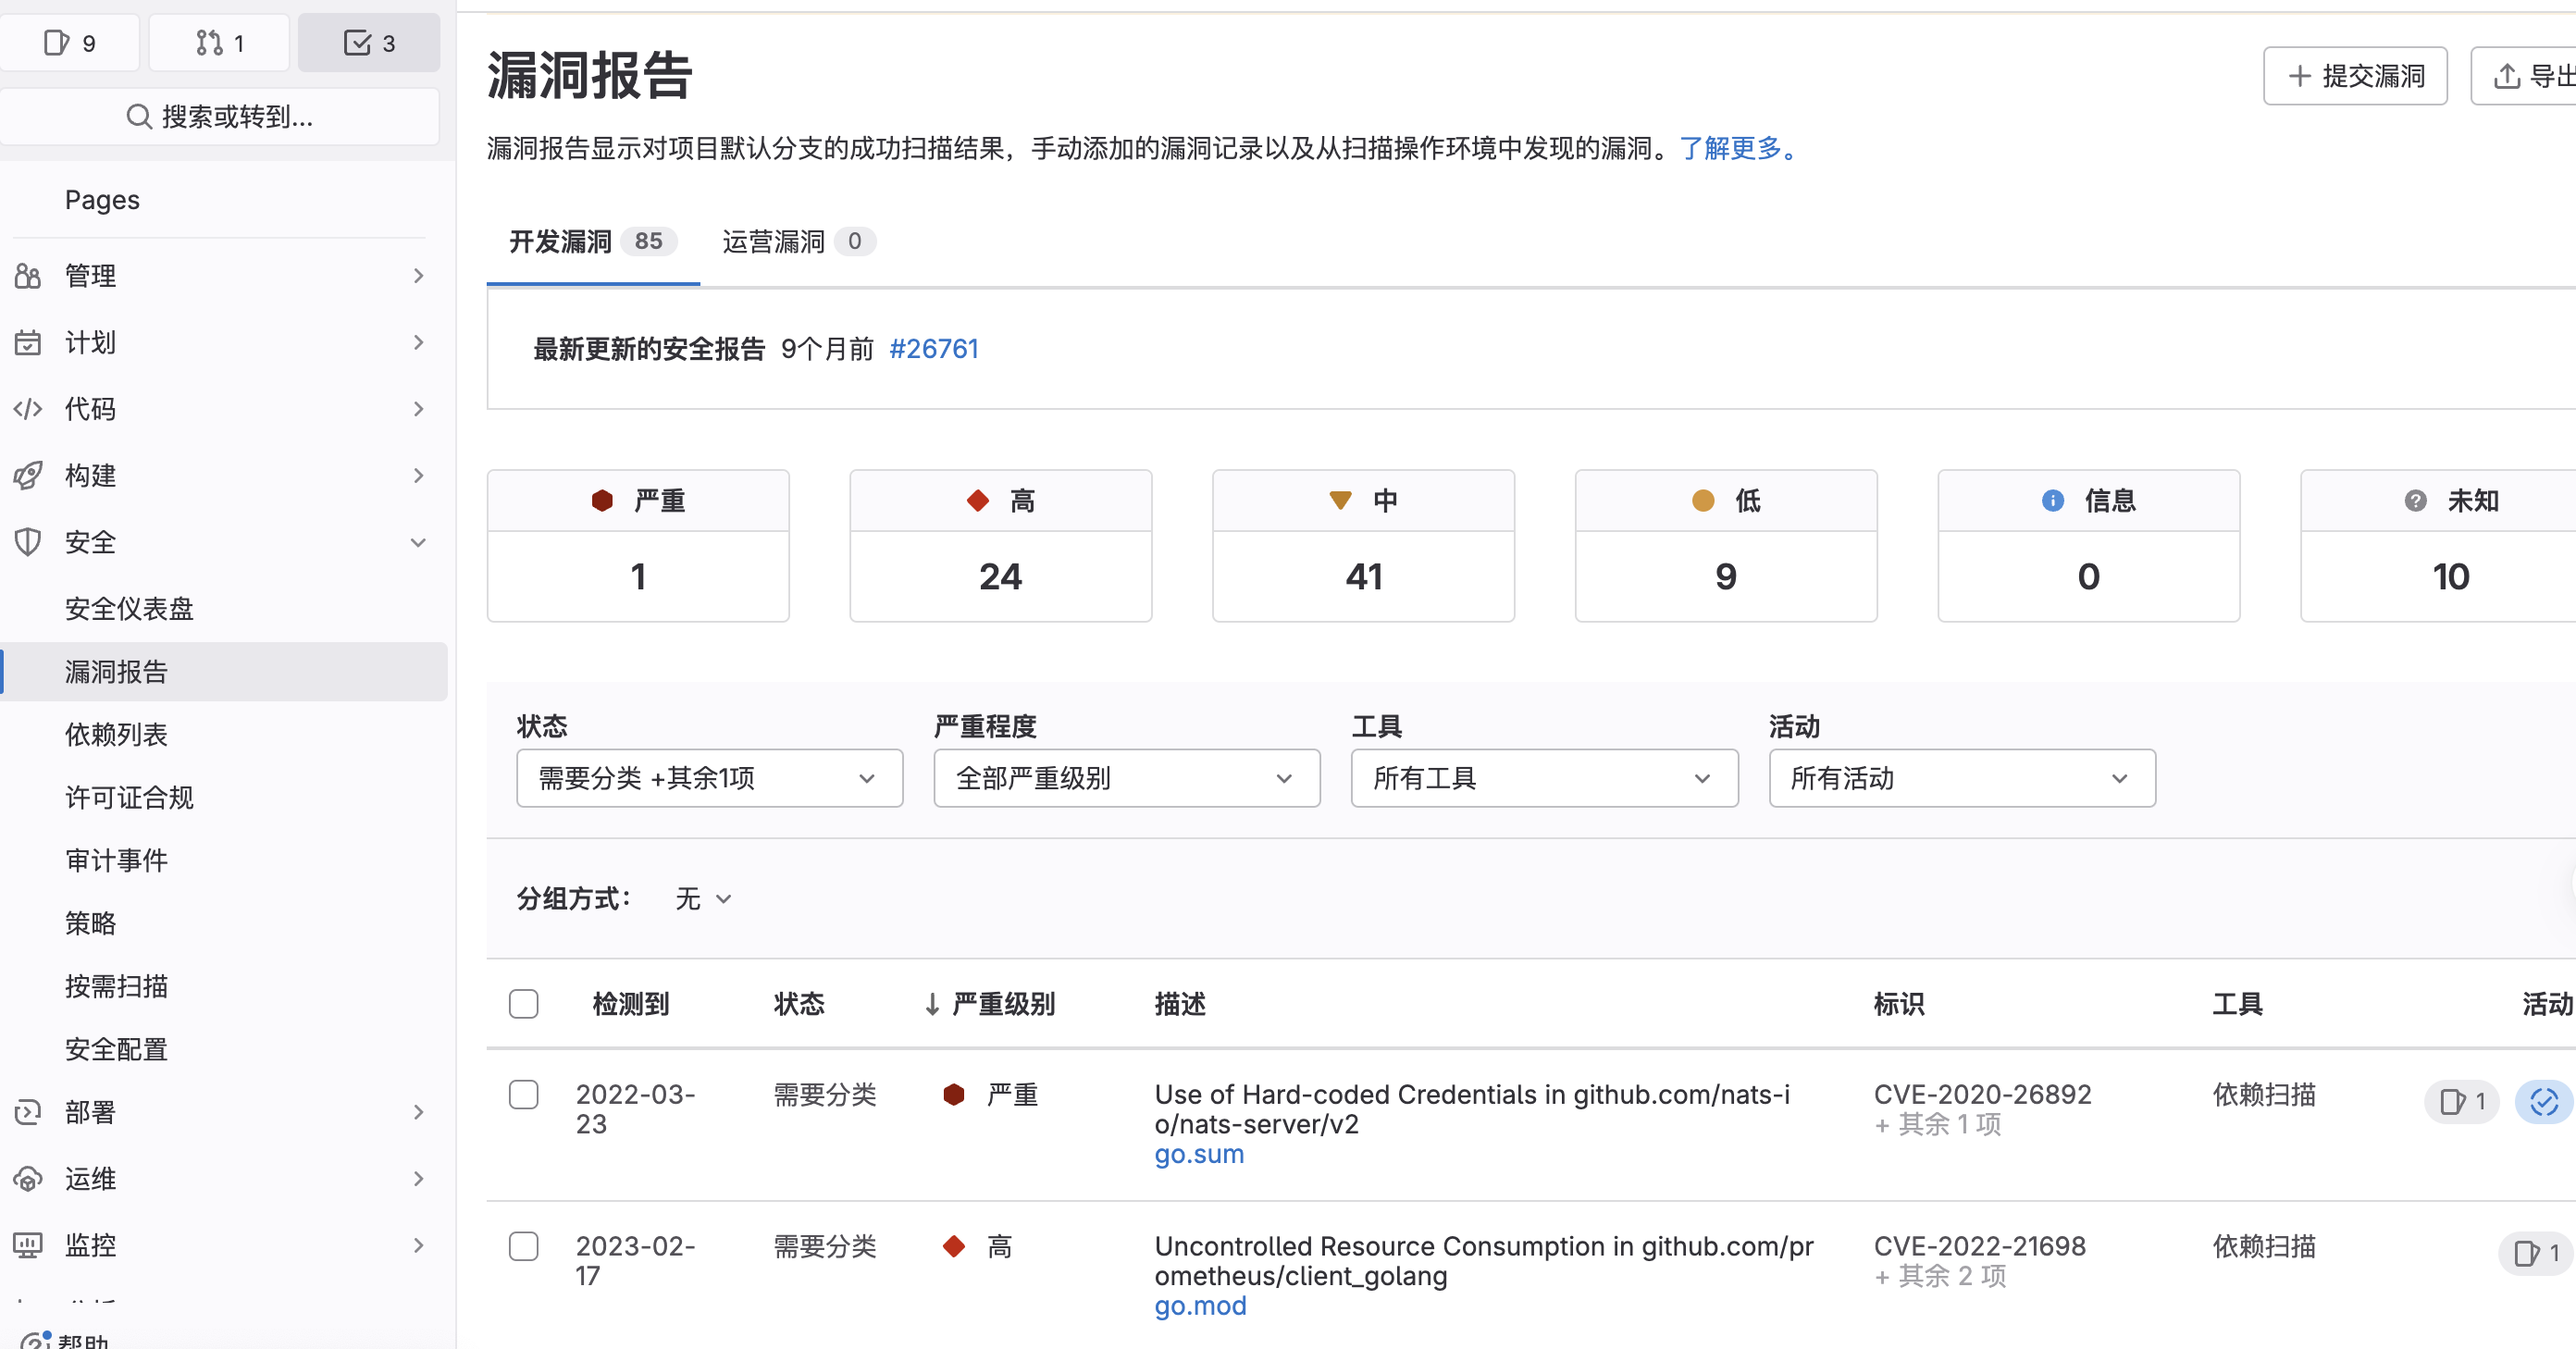Check the checkbox for the 2023-02-17 vulnerability
Image resolution: width=2576 pixels, height=1349 pixels.
tap(524, 1247)
